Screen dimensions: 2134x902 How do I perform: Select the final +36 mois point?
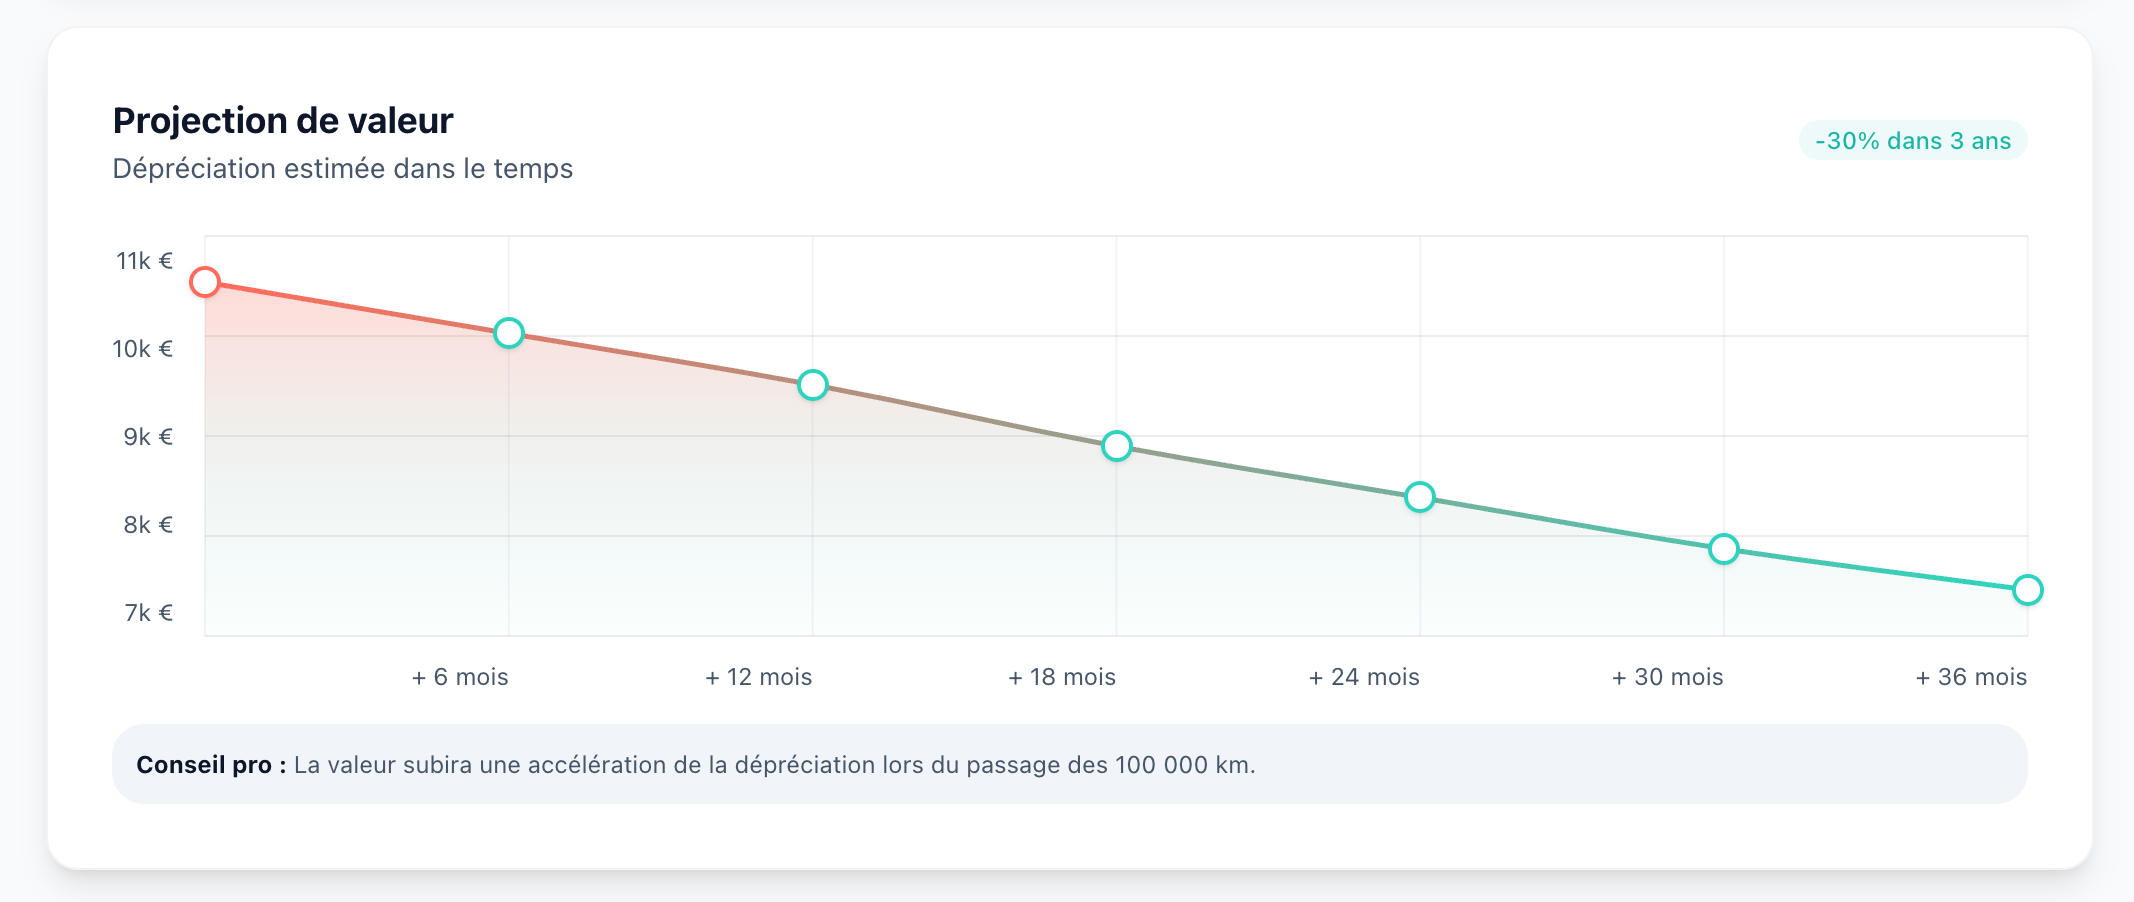tap(2028, 590)
